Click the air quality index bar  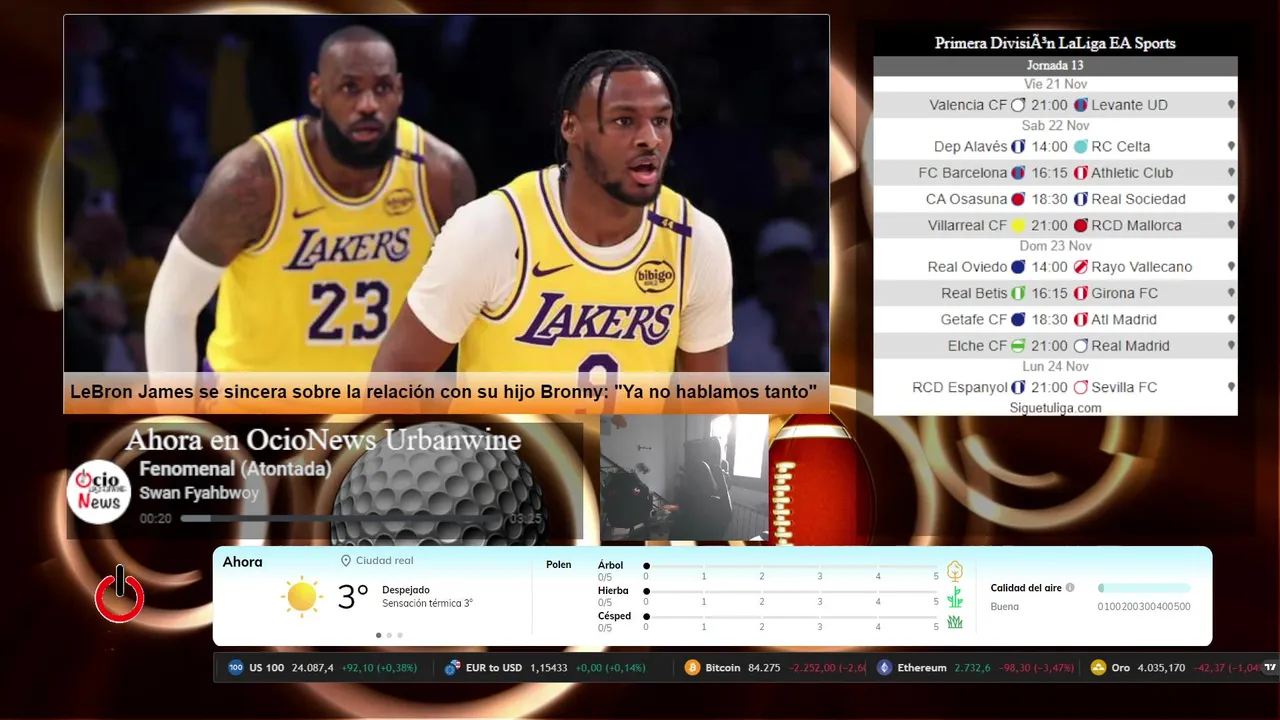(1144, 588)
